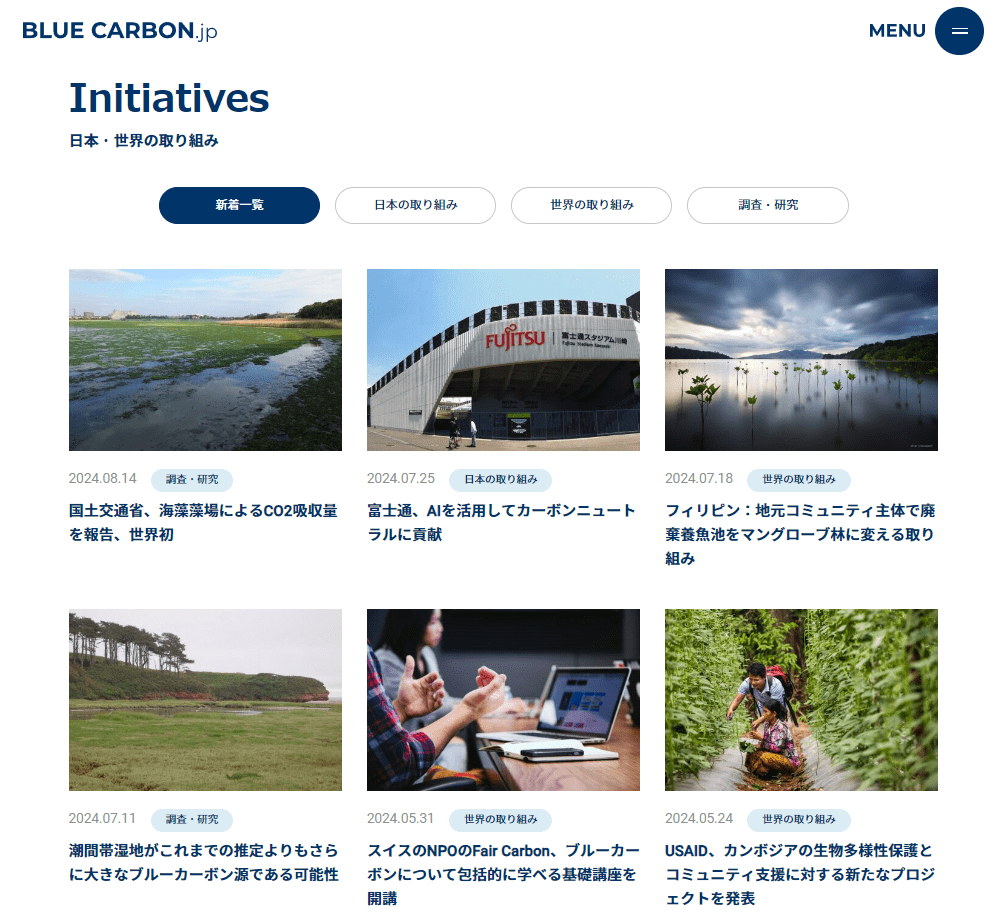Open the 国土交通省 海藻藻場 article title
This screenshot has width=1003, height=922.
coord(203,522)
